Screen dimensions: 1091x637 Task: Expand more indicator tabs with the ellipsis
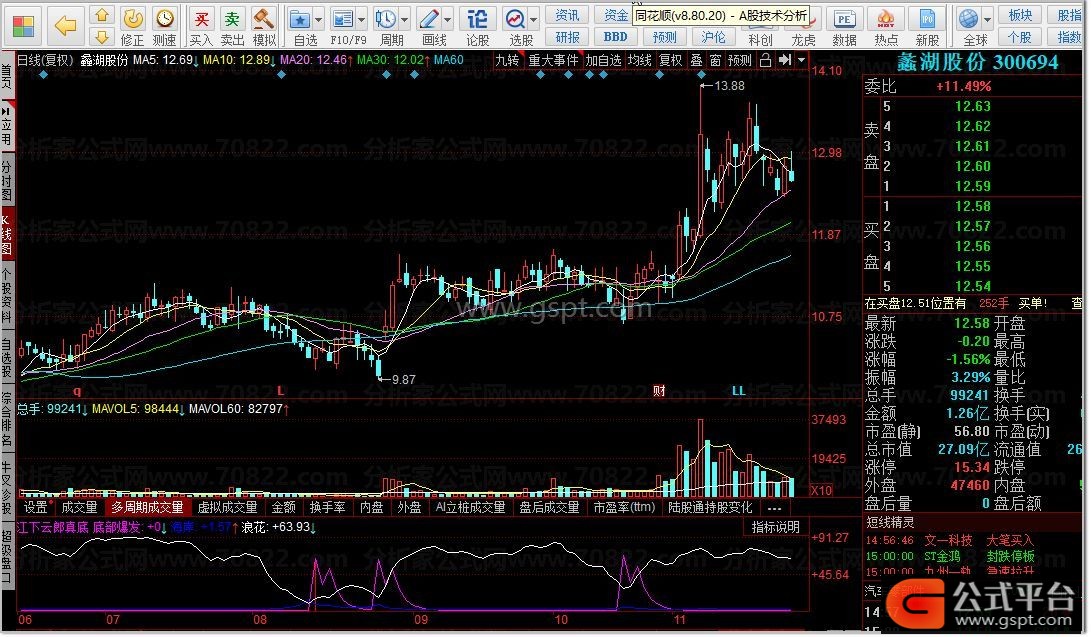click(x=774, y=508)
